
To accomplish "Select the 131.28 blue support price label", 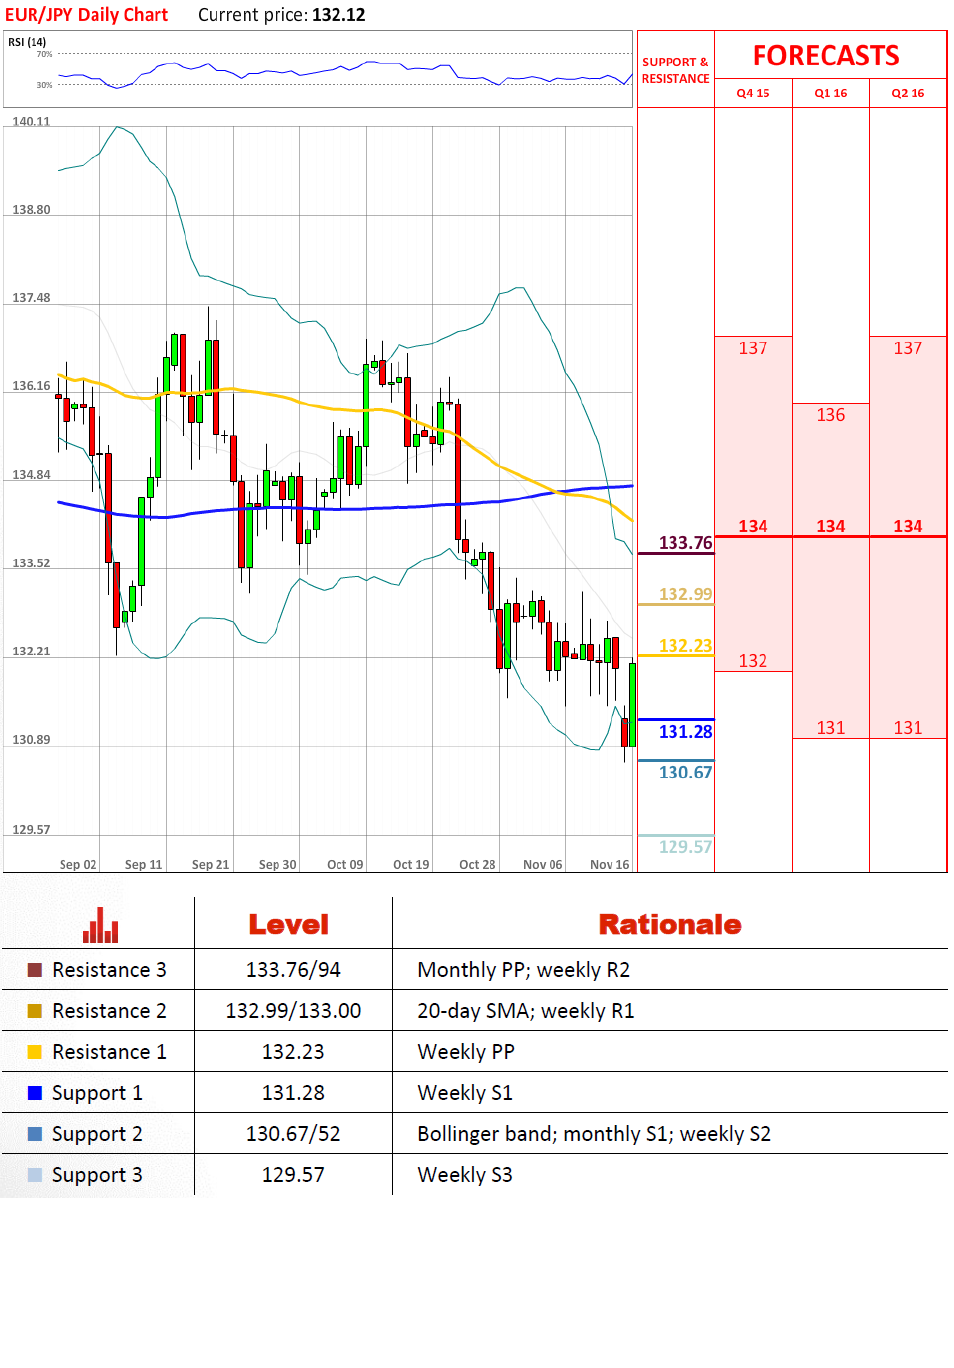I will click(685, 732).
